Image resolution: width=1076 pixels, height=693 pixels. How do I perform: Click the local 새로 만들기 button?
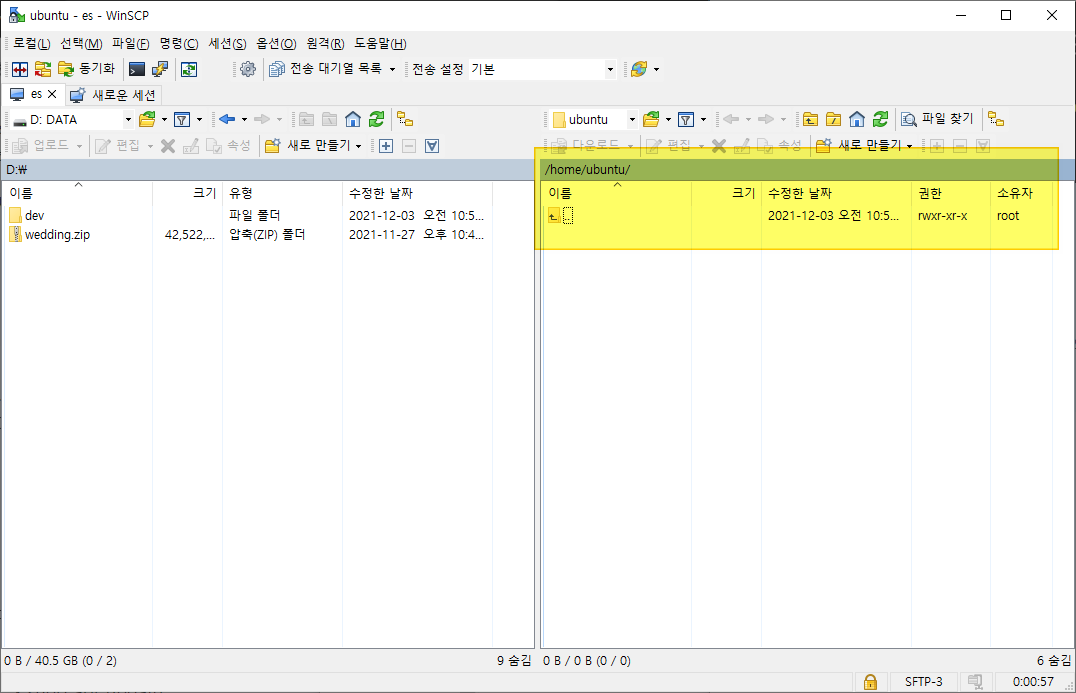(x=313, y=145)
